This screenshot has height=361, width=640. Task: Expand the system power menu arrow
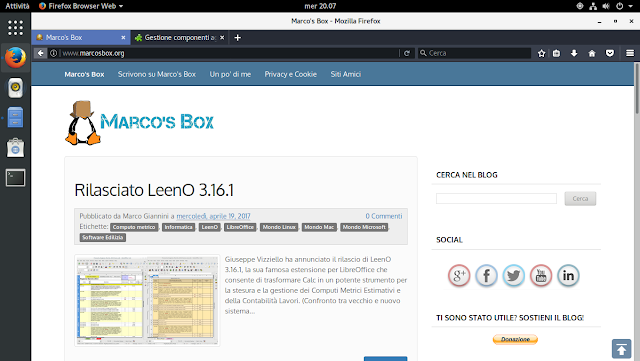click(631, 6)
